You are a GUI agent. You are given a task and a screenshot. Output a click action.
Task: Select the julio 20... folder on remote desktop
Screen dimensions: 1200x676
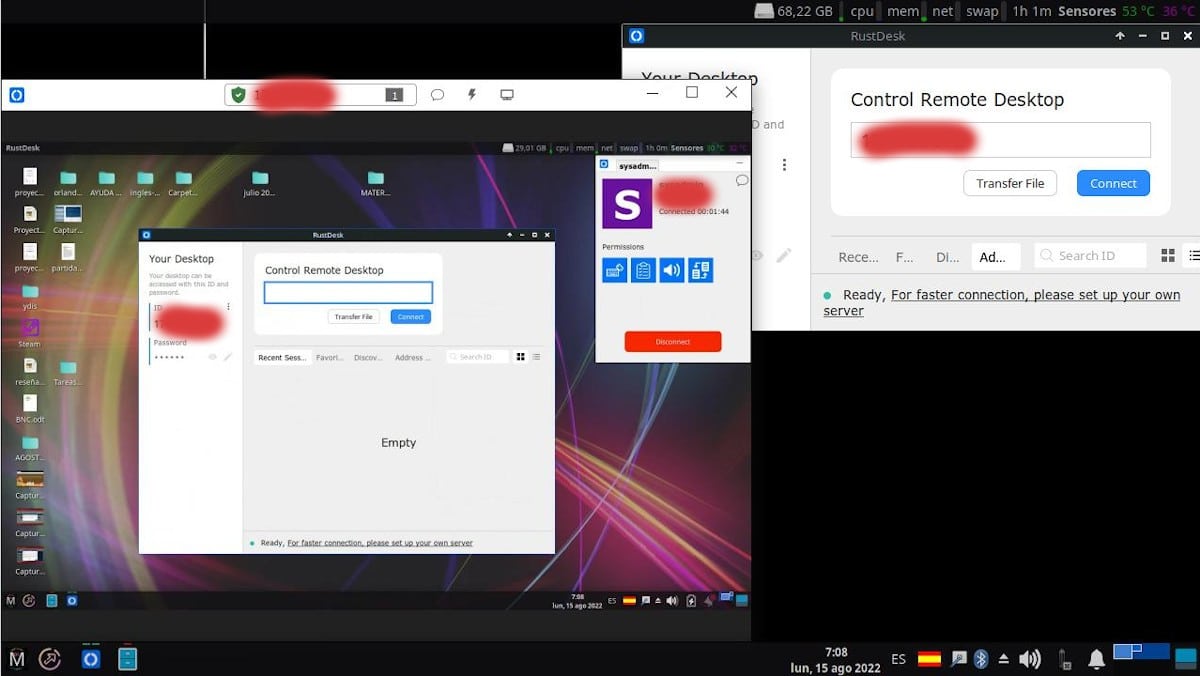point(259,183)
